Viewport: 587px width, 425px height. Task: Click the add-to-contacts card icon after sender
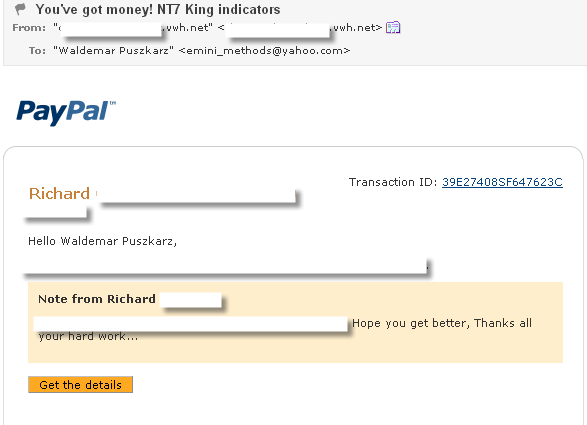tap(393, 27)
